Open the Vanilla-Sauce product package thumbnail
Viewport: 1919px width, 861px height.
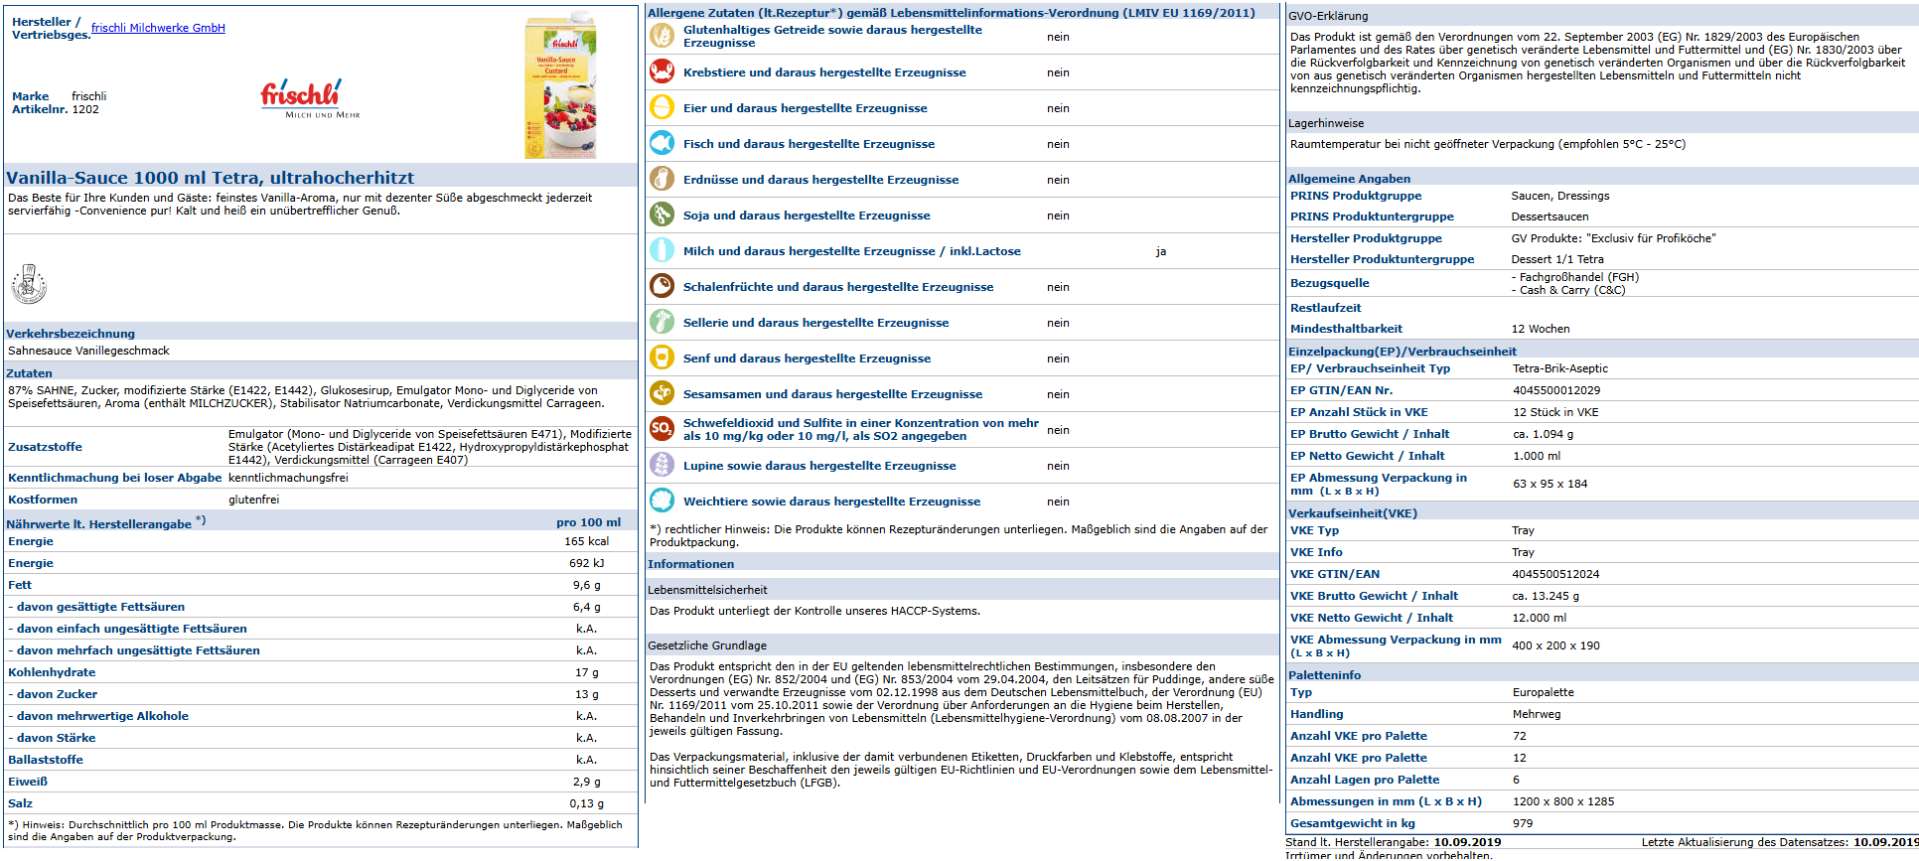[560, 85]
